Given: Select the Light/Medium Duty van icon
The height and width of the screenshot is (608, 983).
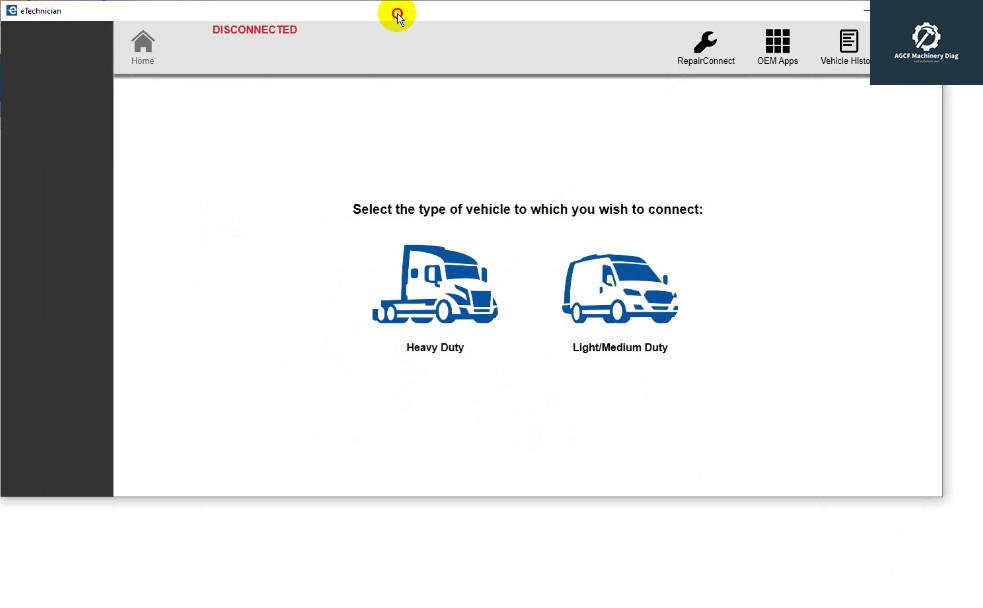Looking at the screenshot, I should (620, 287).
